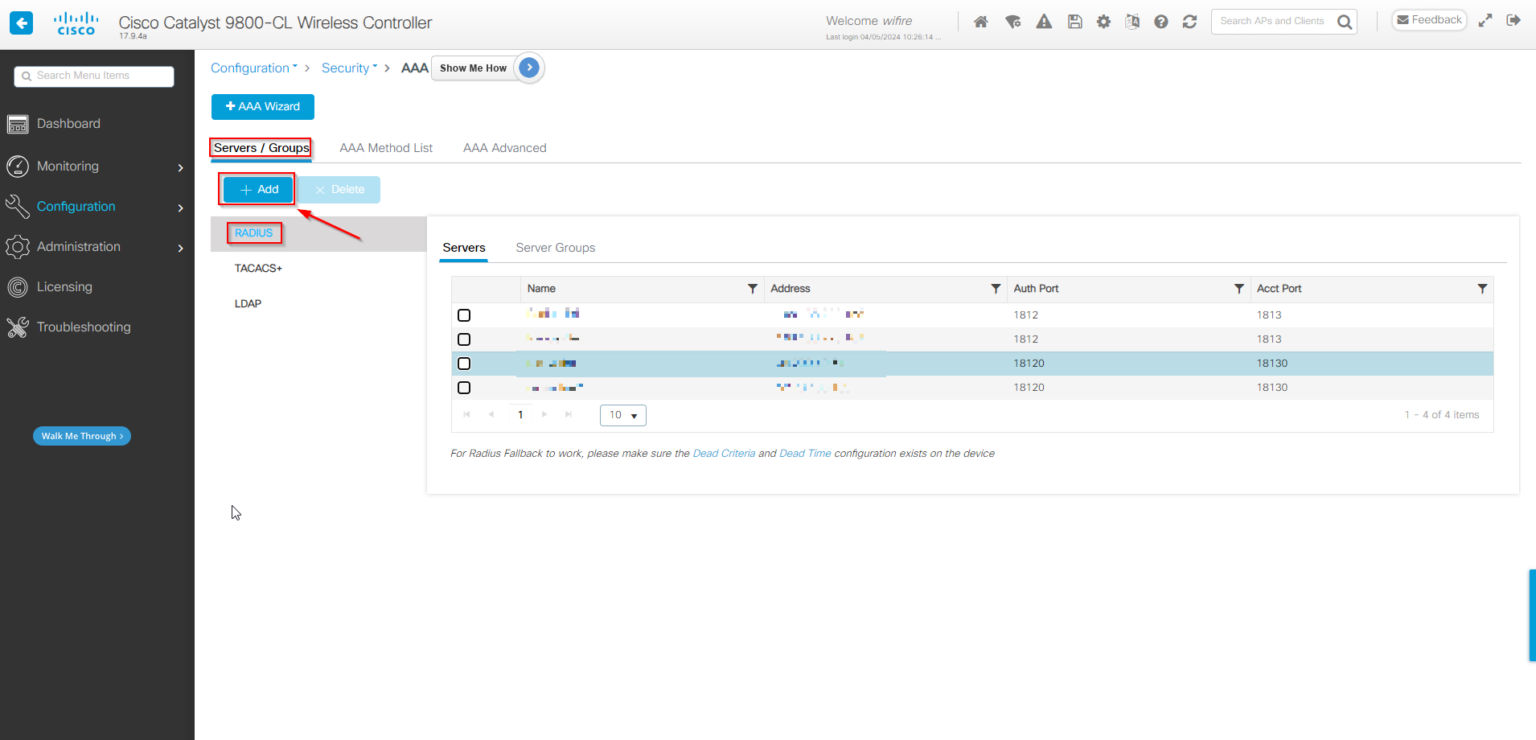This screenshot has height=740, width=1536.
Task: Launch the AAA Wizard
Action: [262, 107]
